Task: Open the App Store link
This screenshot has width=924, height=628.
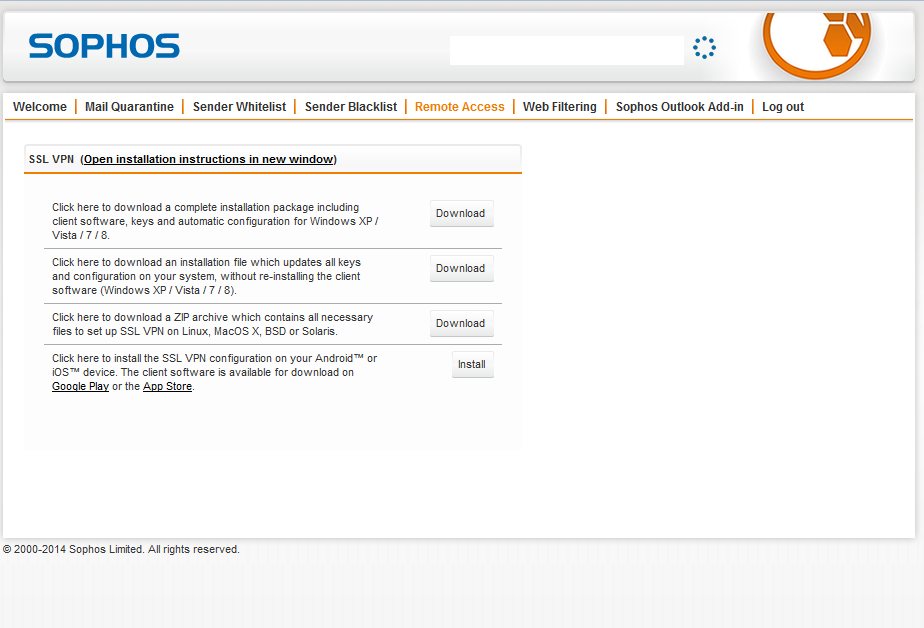Action: pyautogui.click(x=167, y=386)
